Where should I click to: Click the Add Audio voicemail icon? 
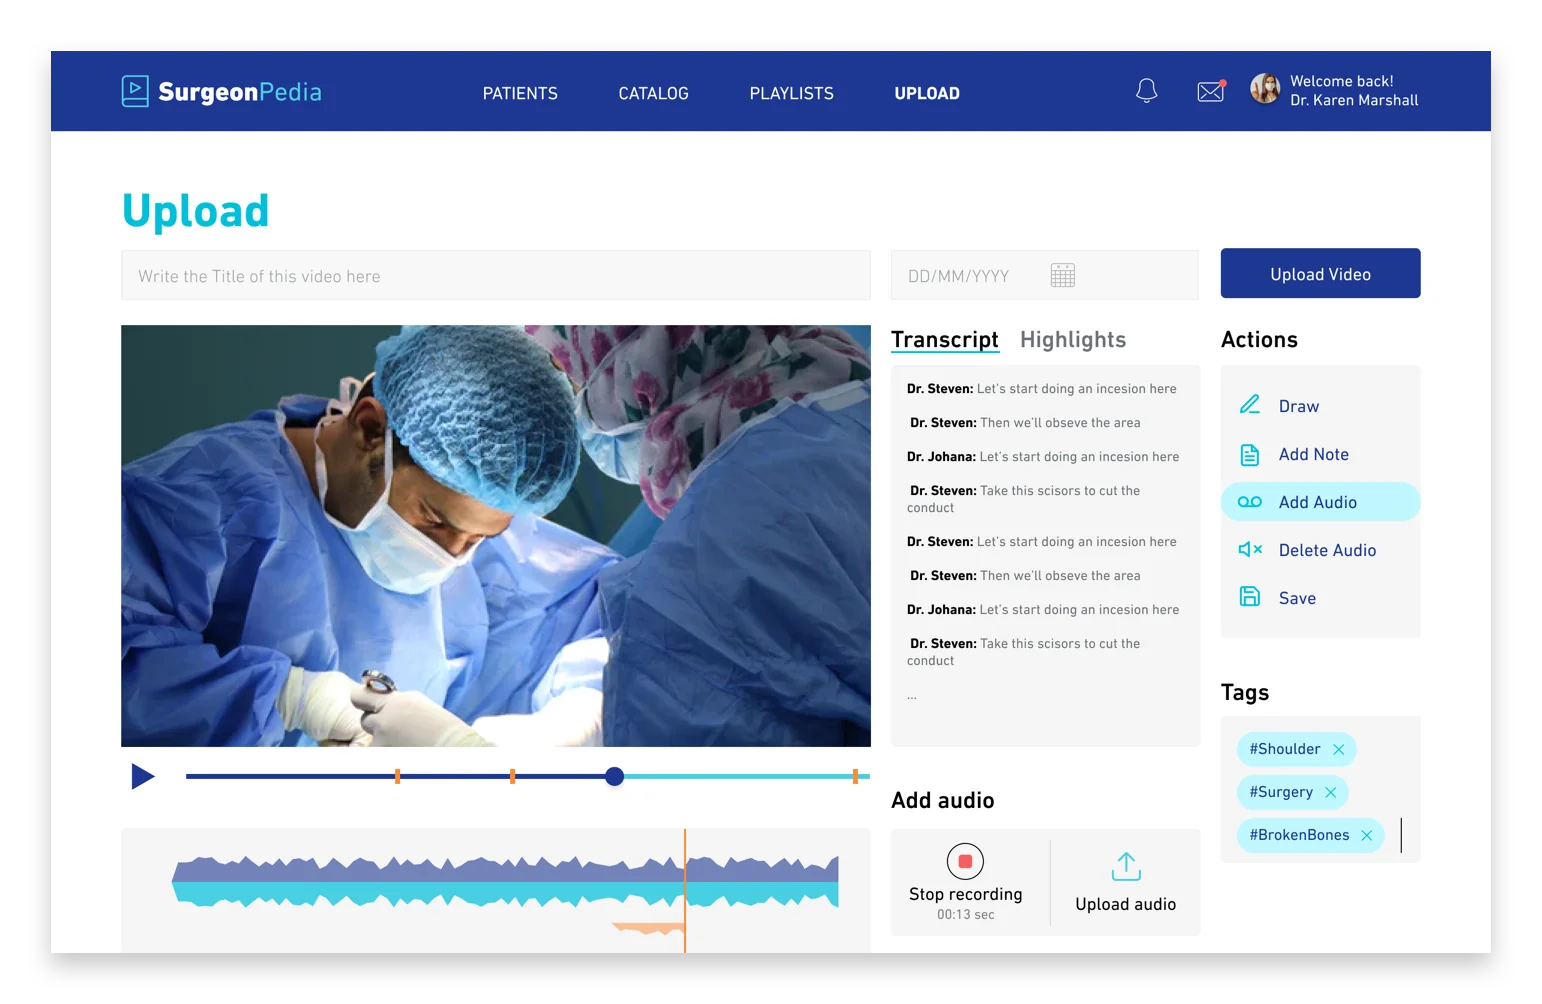tap(1250, 502)
